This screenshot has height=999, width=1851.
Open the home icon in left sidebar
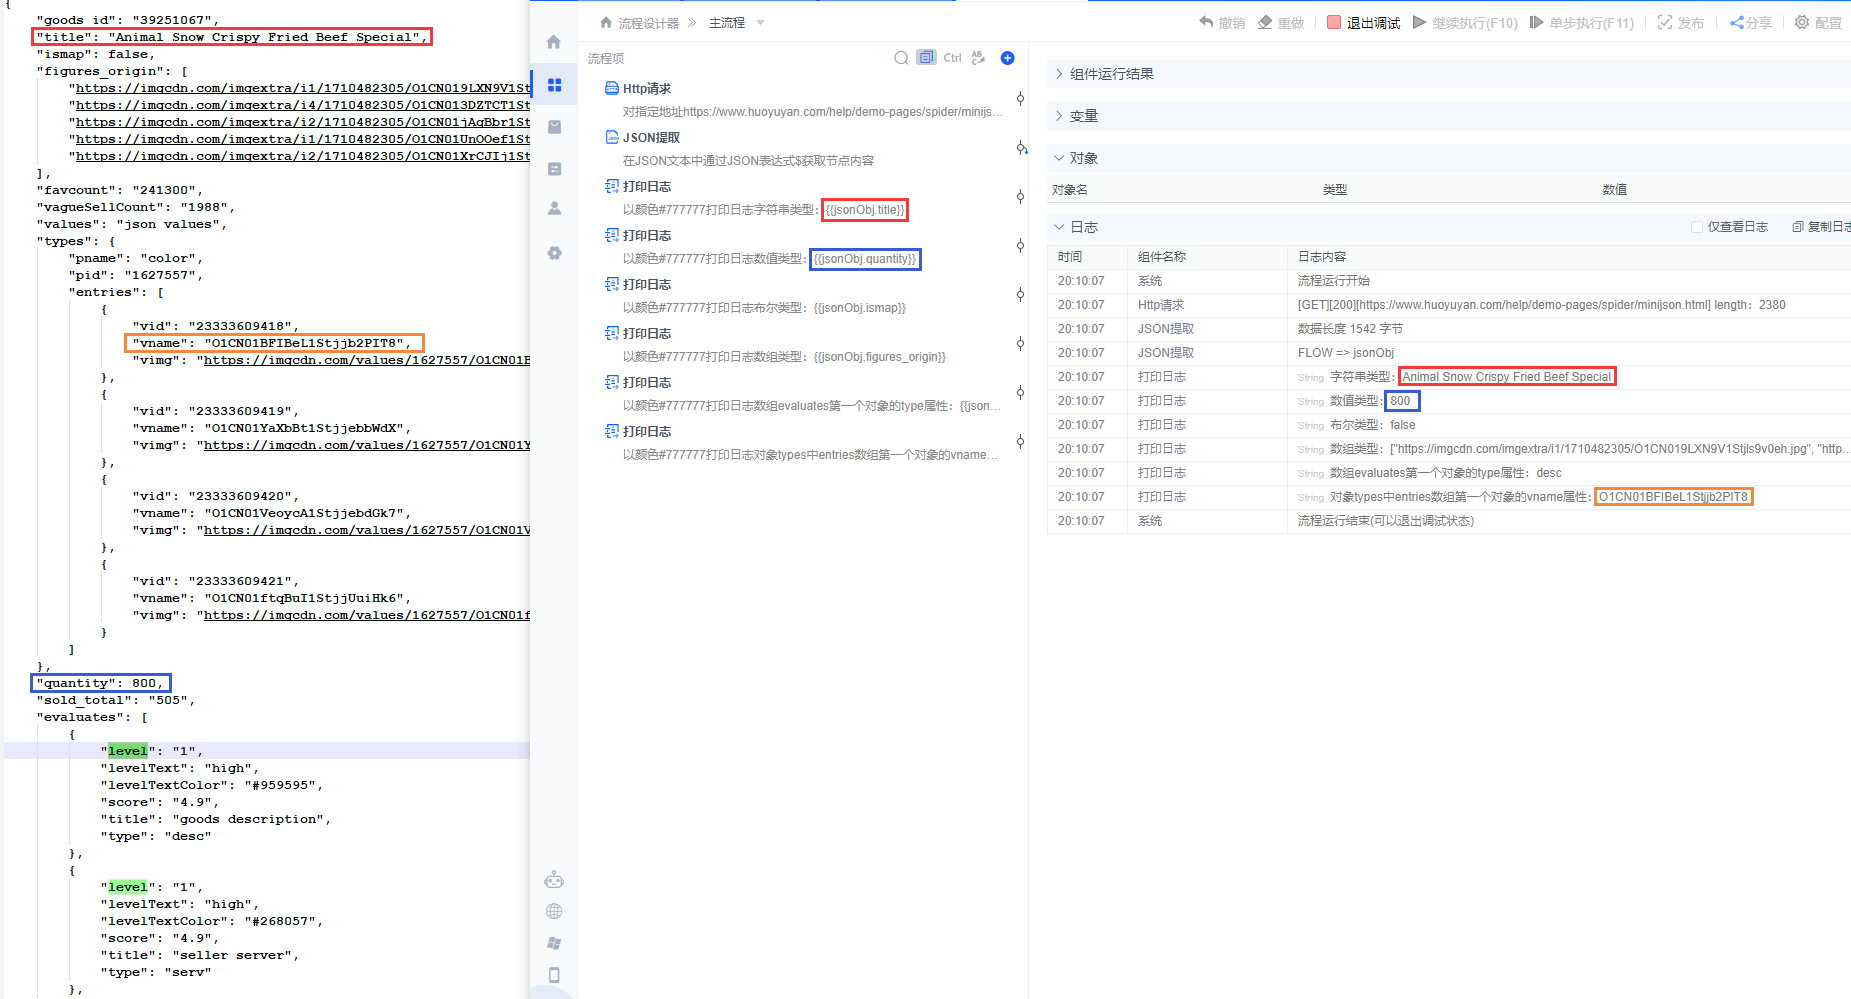tap(554, 42)
